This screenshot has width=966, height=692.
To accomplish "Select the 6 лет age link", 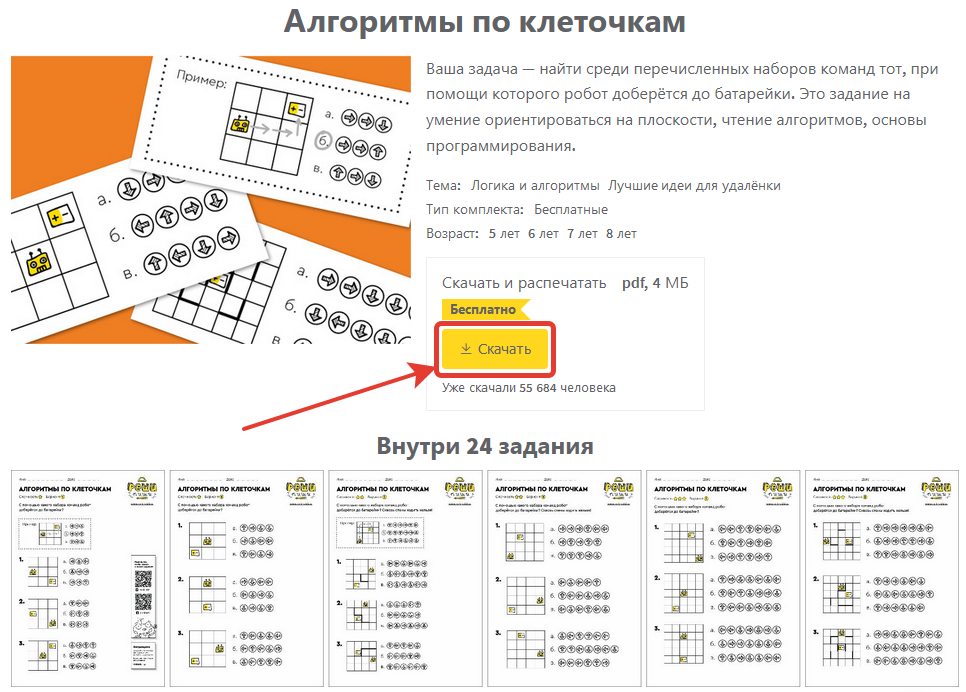I will click(x=543, y=234).
